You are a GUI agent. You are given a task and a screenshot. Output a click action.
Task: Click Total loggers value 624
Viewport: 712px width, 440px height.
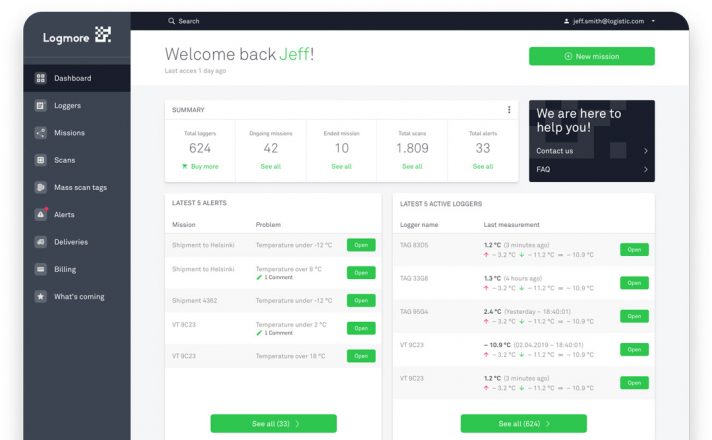200,148
